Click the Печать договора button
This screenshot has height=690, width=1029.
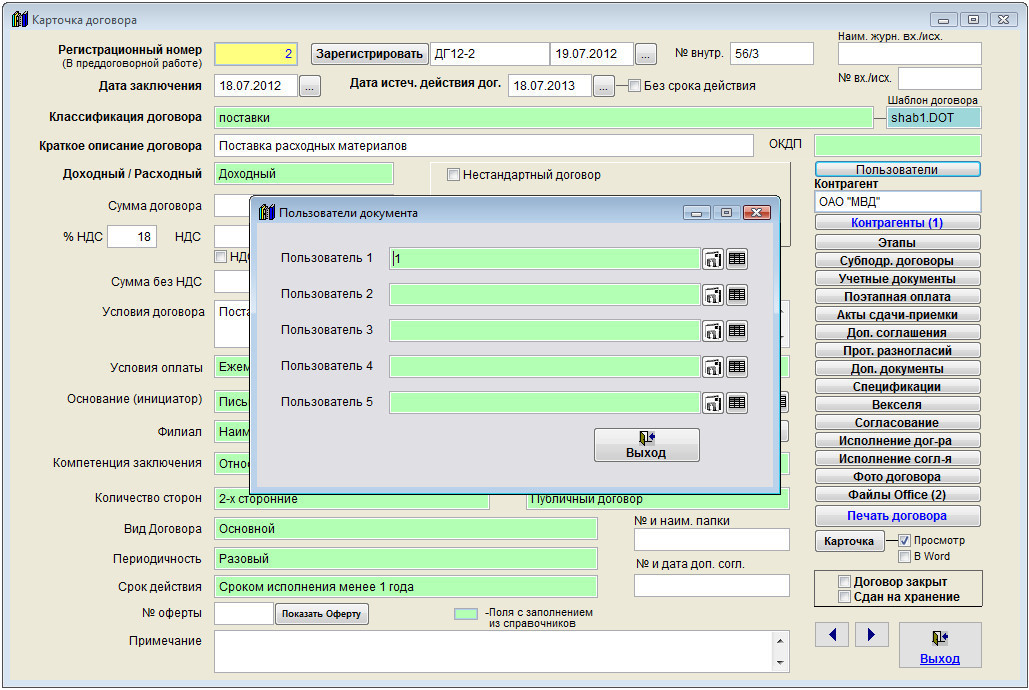[897, 516]
